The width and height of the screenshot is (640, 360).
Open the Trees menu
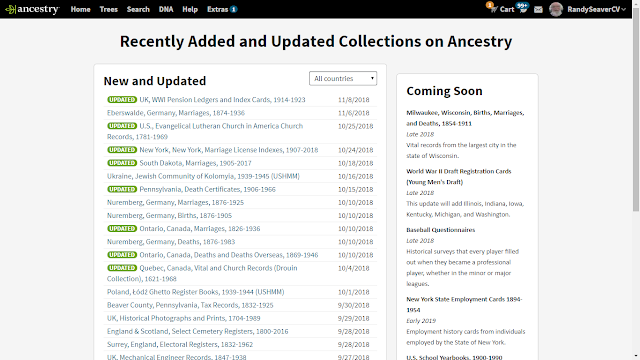(x=109, y=9)
